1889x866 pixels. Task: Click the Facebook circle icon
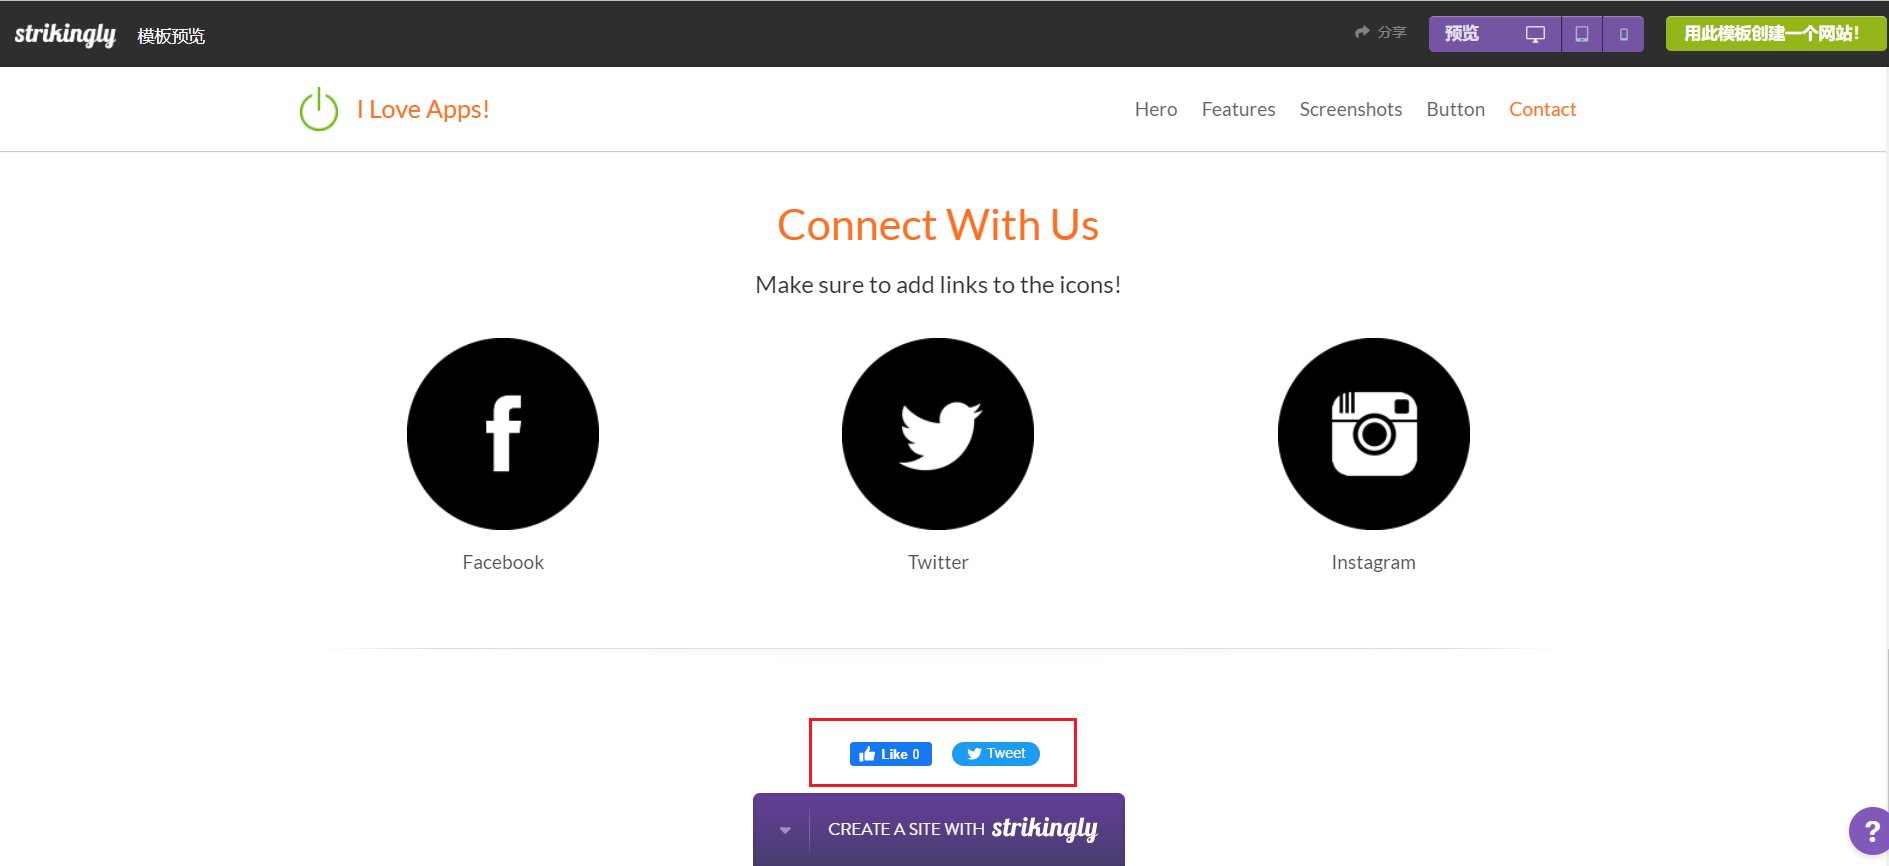click(x=503, y=434)
